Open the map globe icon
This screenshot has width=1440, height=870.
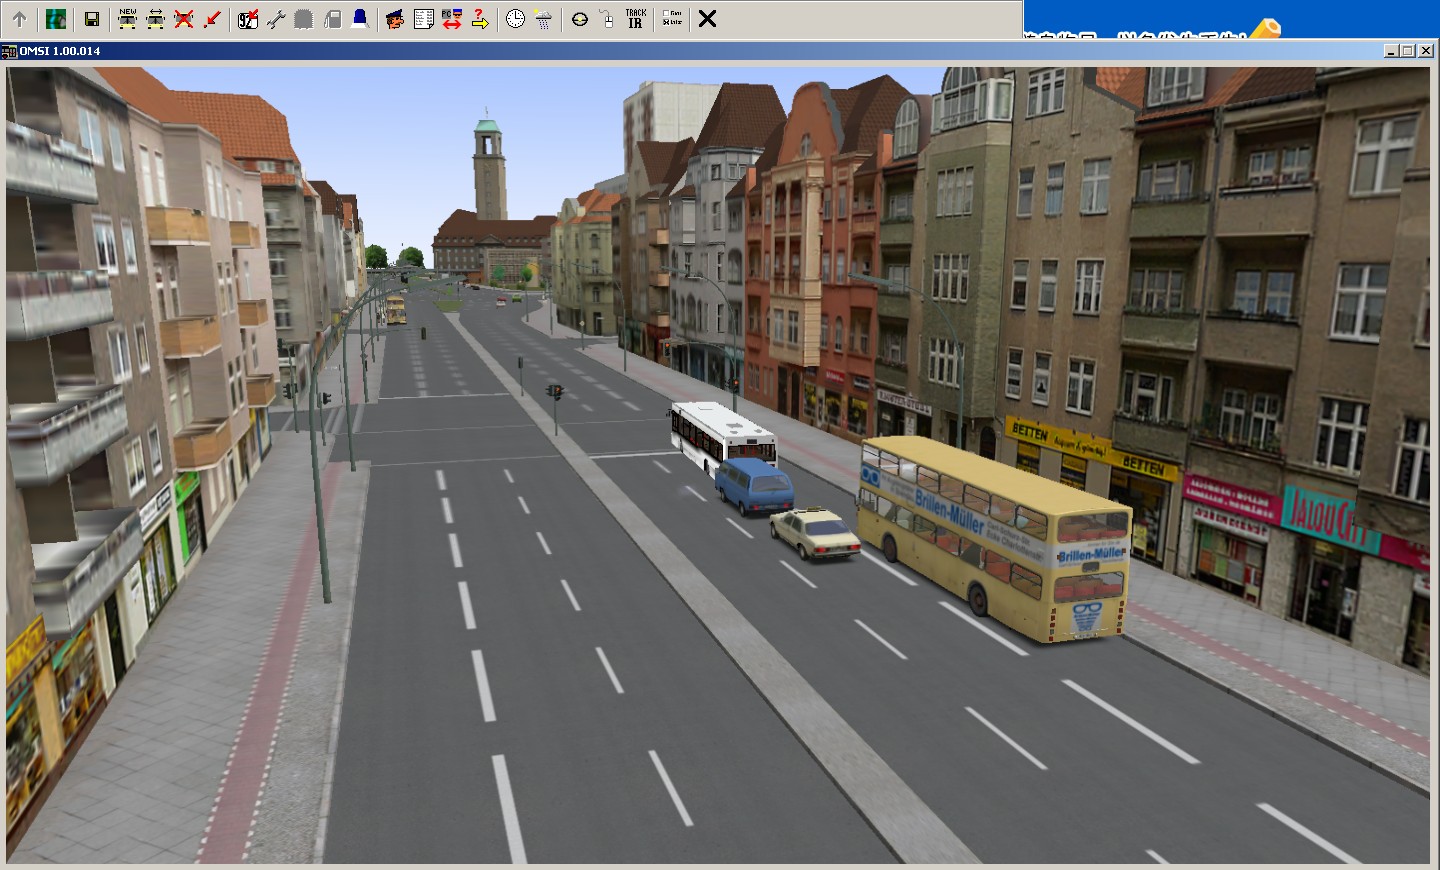coord(56,19)
